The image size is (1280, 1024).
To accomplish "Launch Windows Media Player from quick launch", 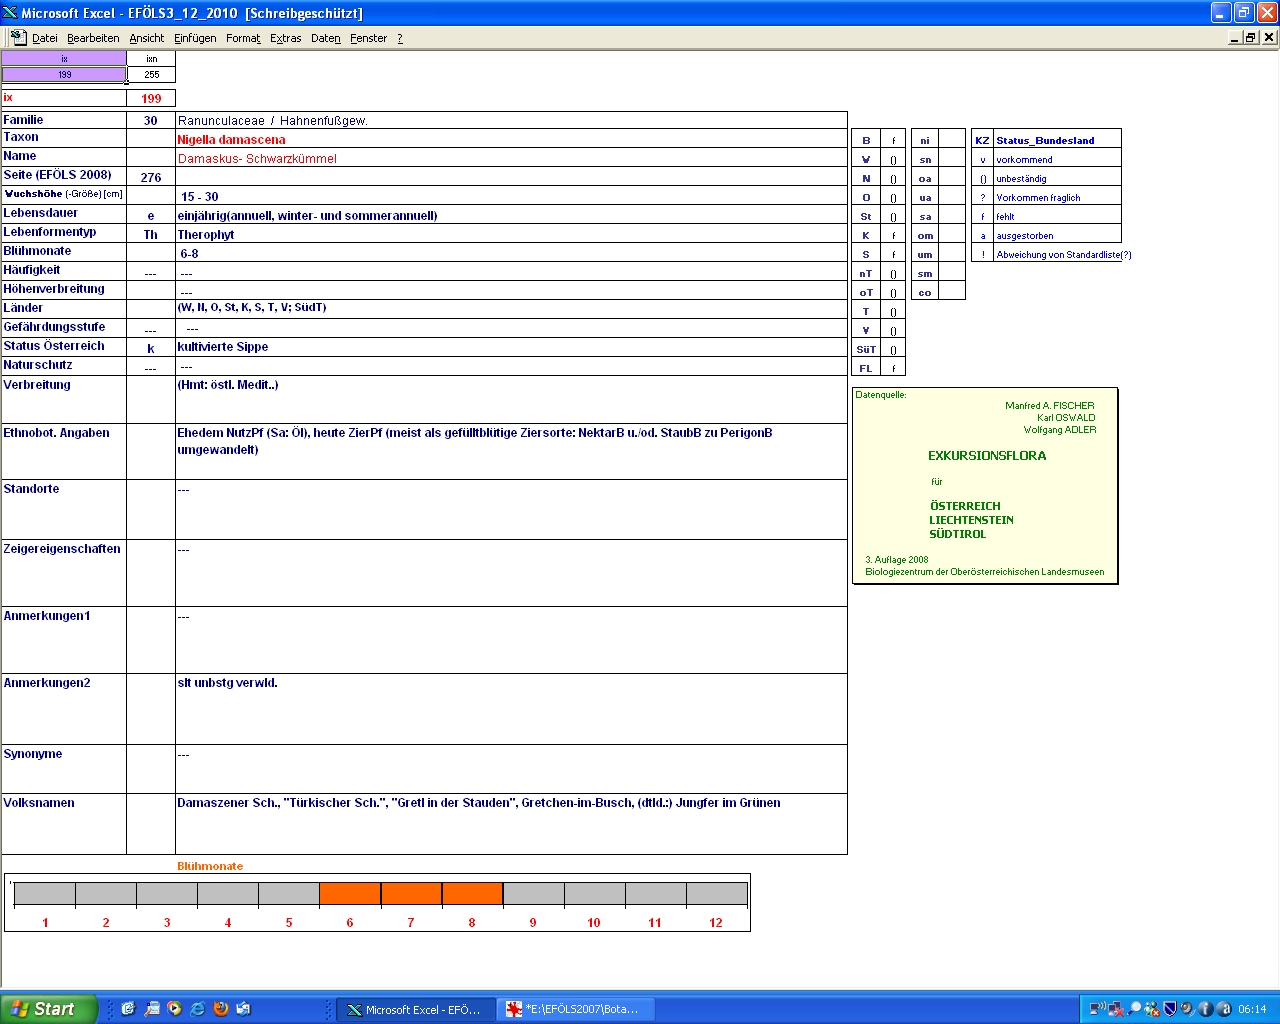I will [x=175, y=1009].
